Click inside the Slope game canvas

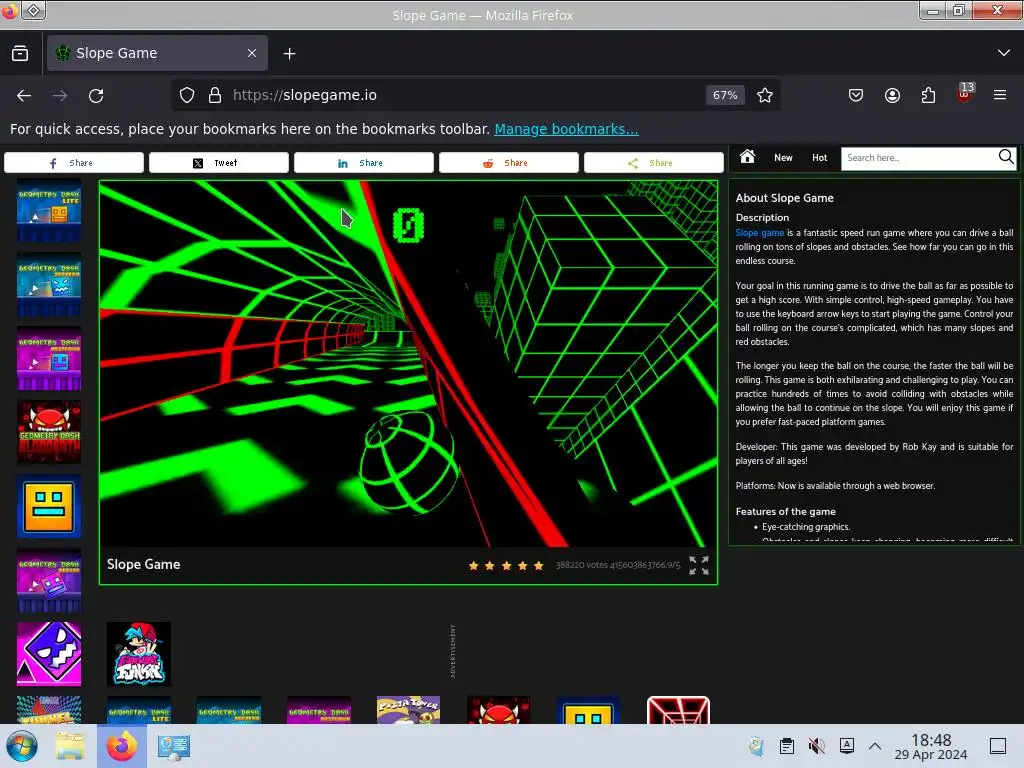(x=408, y=364)
